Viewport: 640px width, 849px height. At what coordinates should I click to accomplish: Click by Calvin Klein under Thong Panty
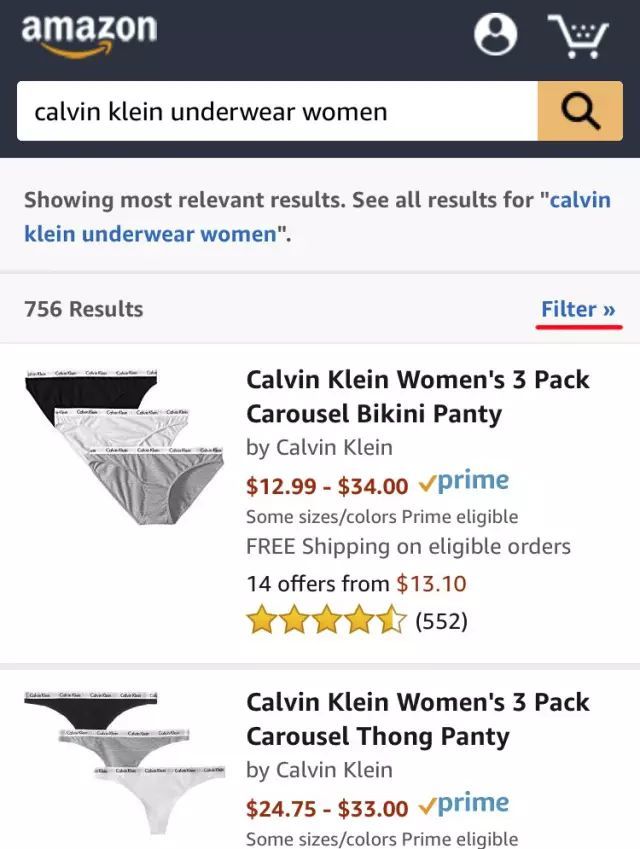coord(319,770)
